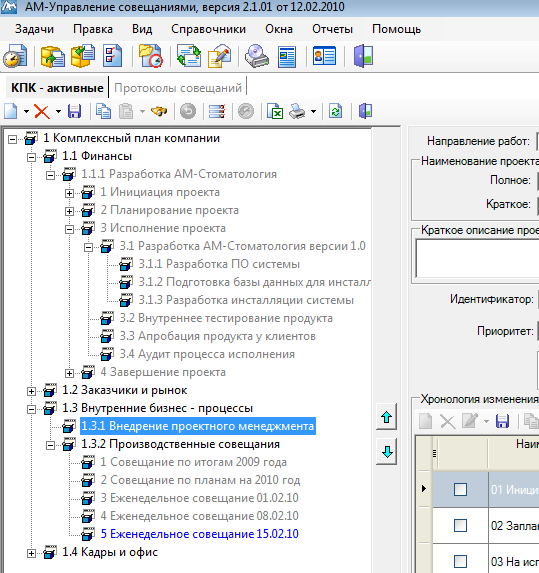The height and width of the screenshot is (573, 539).
Task: Switch to Протоколы совещаний tab
Action: [x=178, y=88]
